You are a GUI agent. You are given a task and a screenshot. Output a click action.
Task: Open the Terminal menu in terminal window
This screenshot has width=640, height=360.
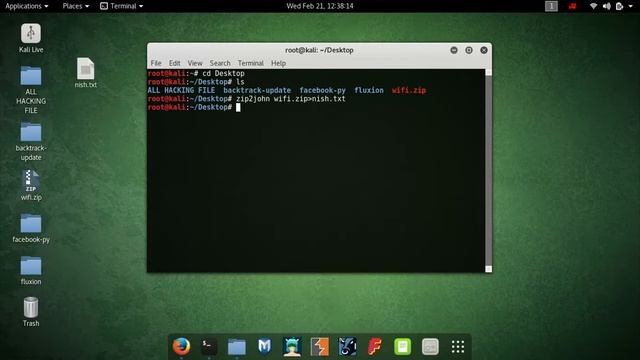(x=251, y=63)
